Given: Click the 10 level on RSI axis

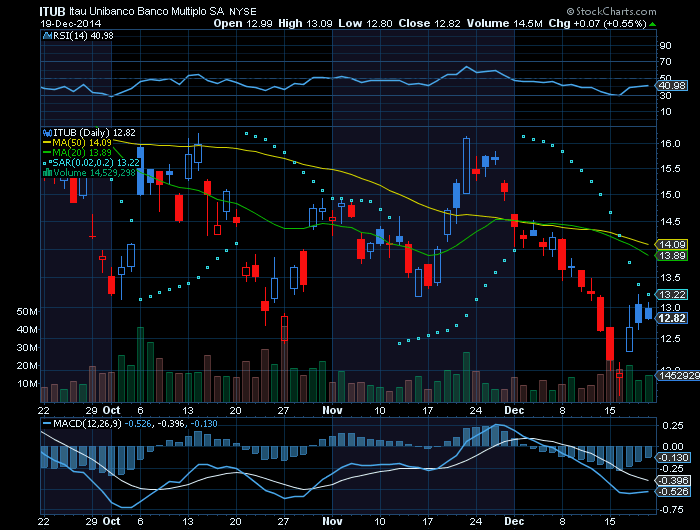Looking at the screenshot, I should point(665,112).
